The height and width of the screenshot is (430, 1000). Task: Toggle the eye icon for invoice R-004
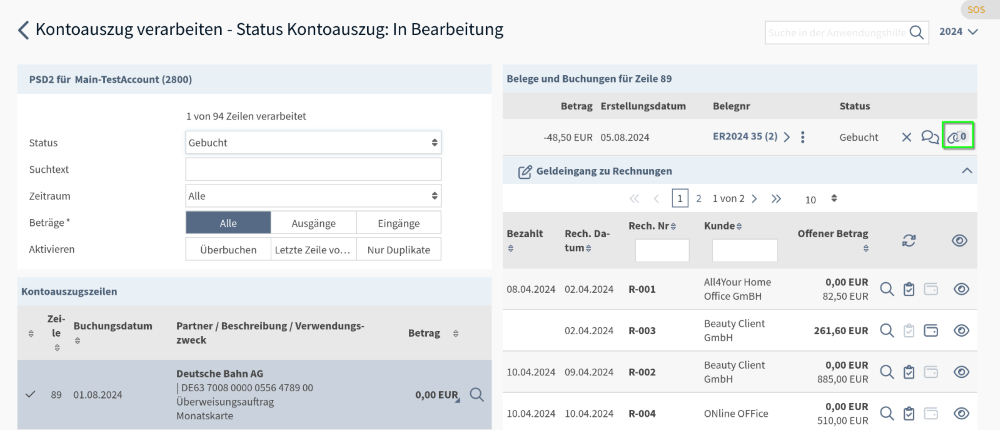pos(962,413)
